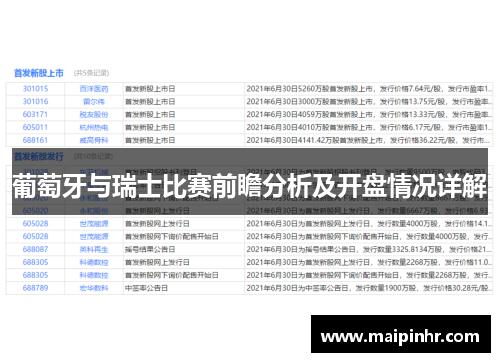Select 605028 网上发行 description with 4000万股

tap(369, 223)
